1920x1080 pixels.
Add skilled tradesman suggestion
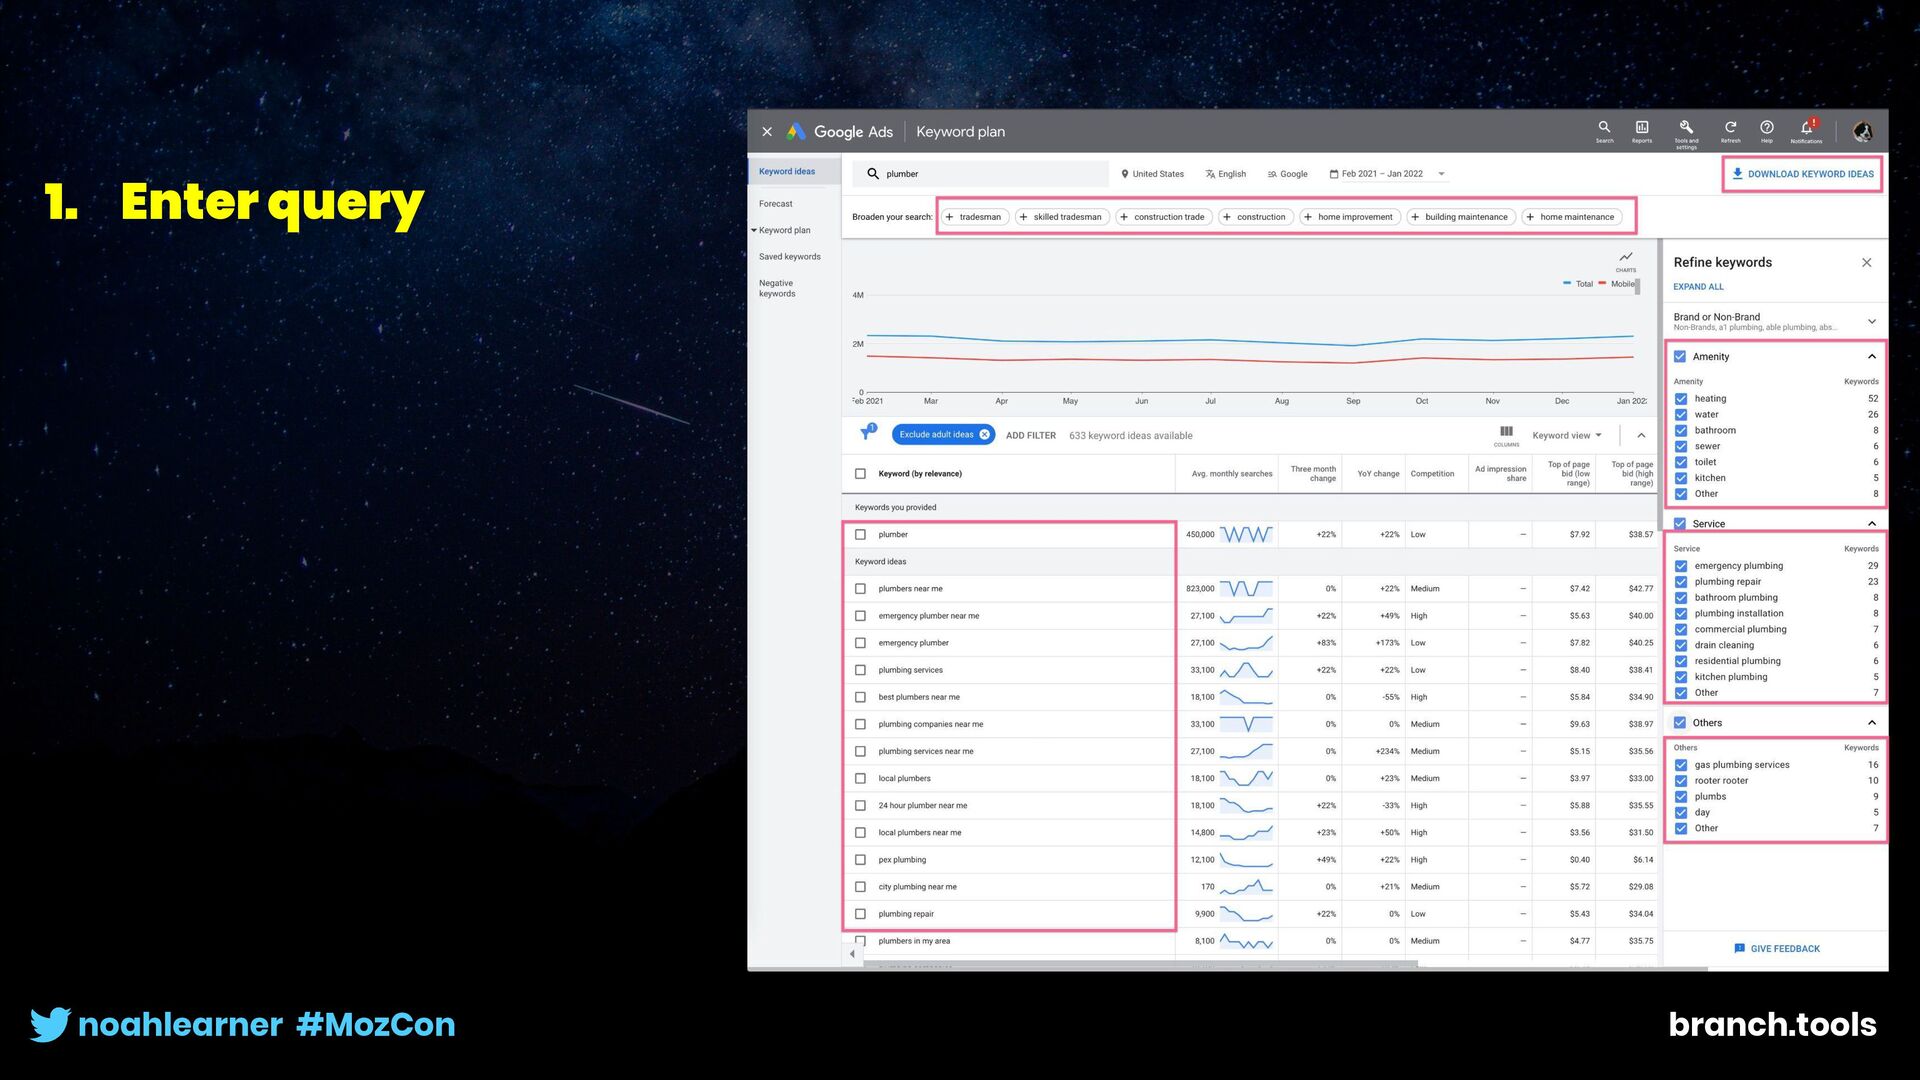click(1061, 217)
